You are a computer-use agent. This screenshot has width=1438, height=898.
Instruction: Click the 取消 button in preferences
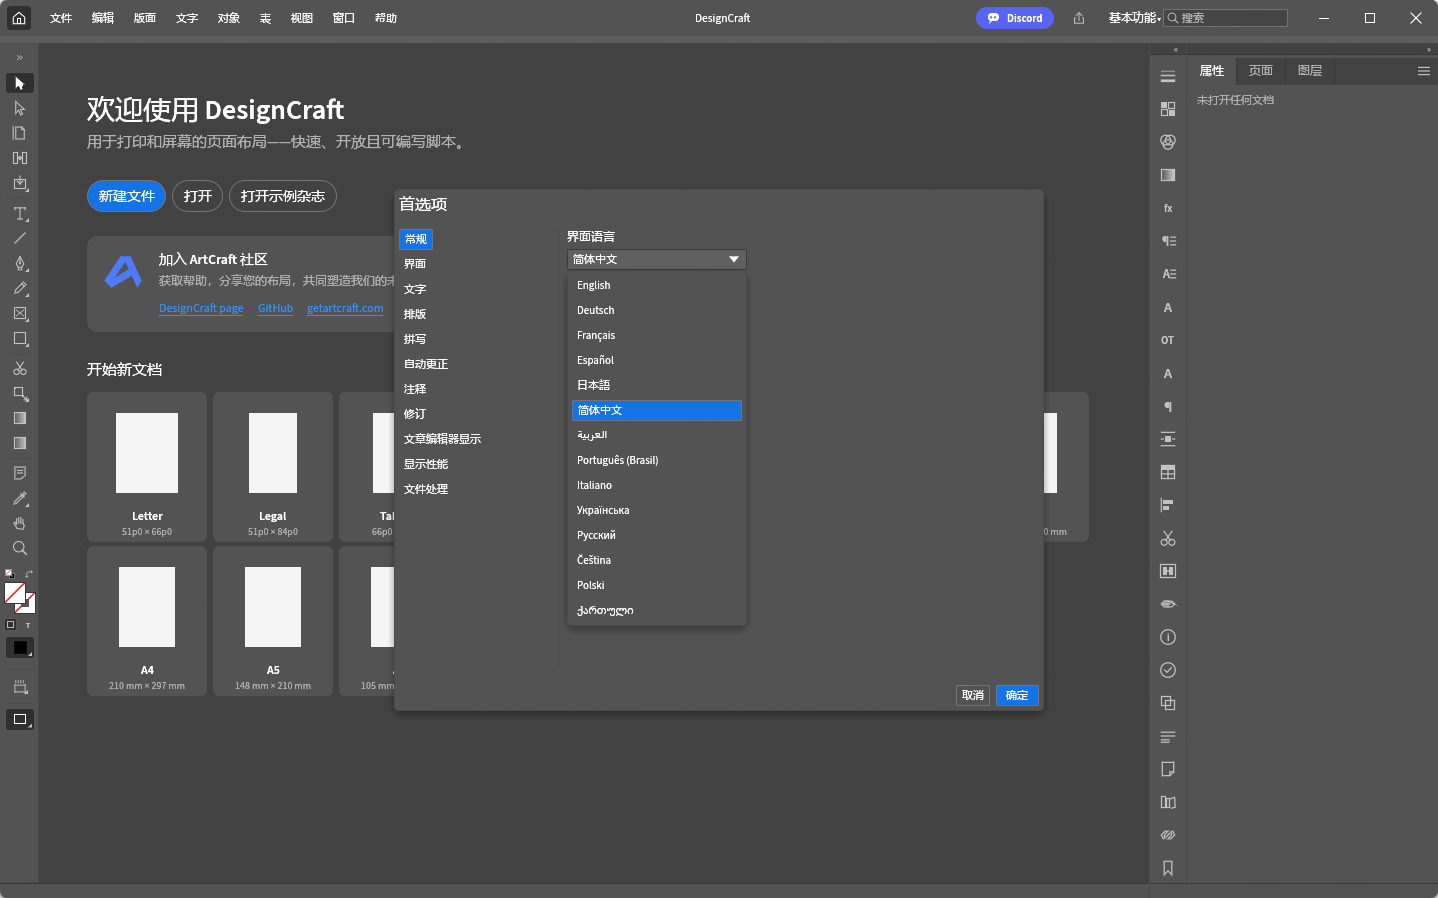coord(973,695)
